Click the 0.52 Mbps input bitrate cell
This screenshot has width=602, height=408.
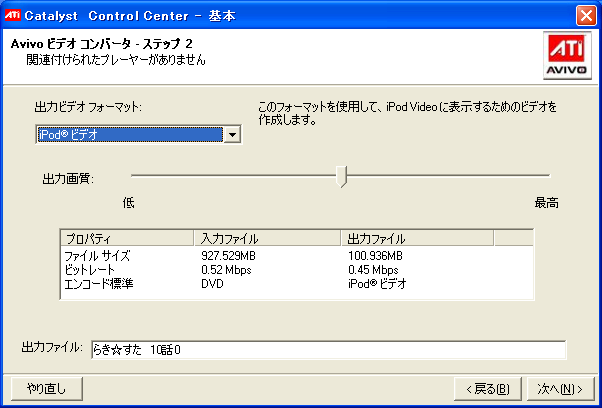[226, 270]
